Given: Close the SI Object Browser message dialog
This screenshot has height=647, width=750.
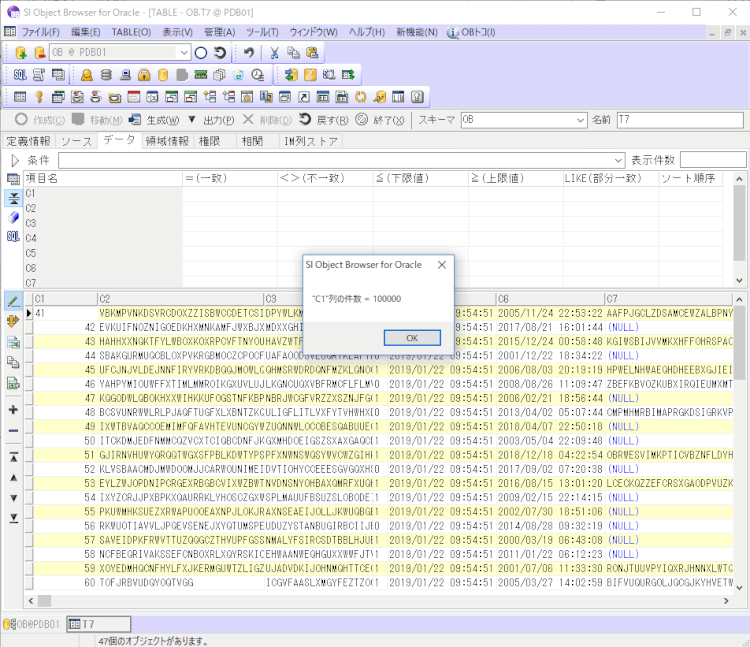Looking at the screenshot, I should pos(442,265).
